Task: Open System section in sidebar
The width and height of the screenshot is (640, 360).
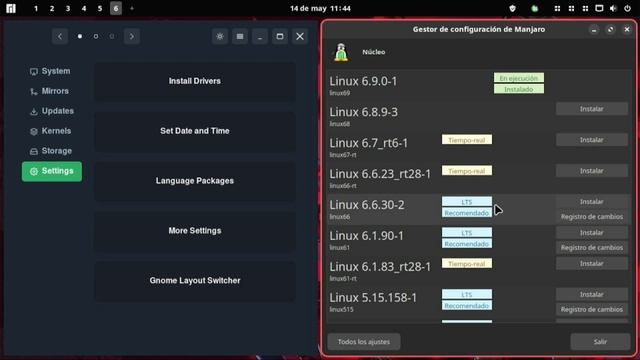Action: [51, 71]
